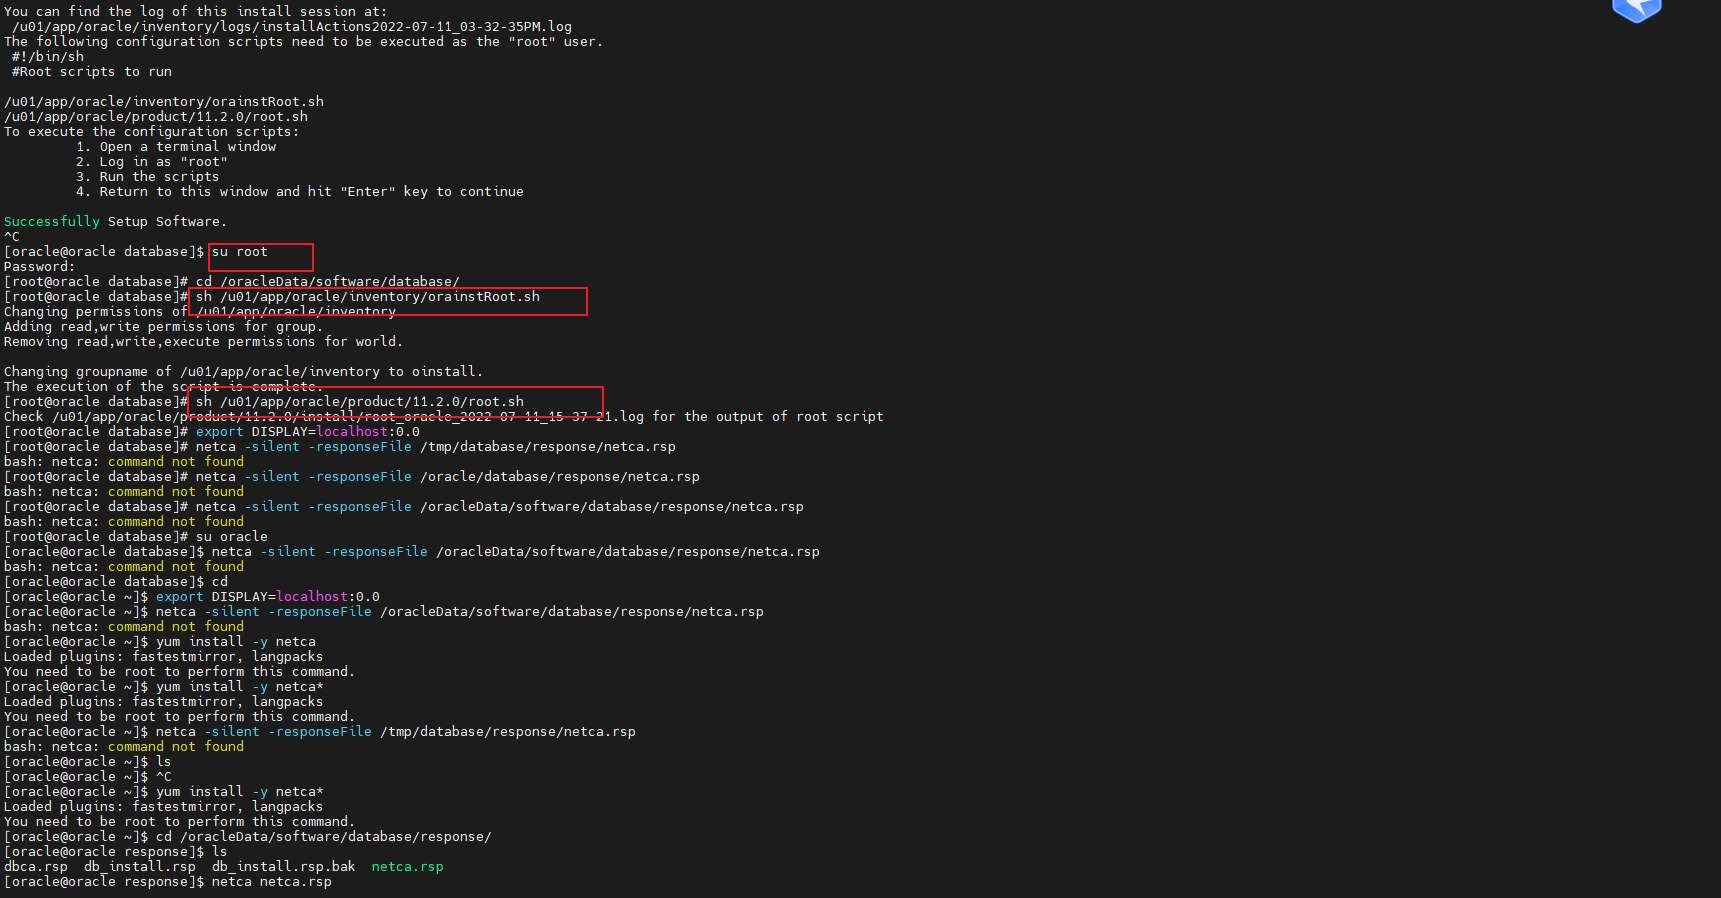This screenshot has height=898, width=1721.
Task: Click 'dbca.rsp' in the file listing
Action: 36,867
